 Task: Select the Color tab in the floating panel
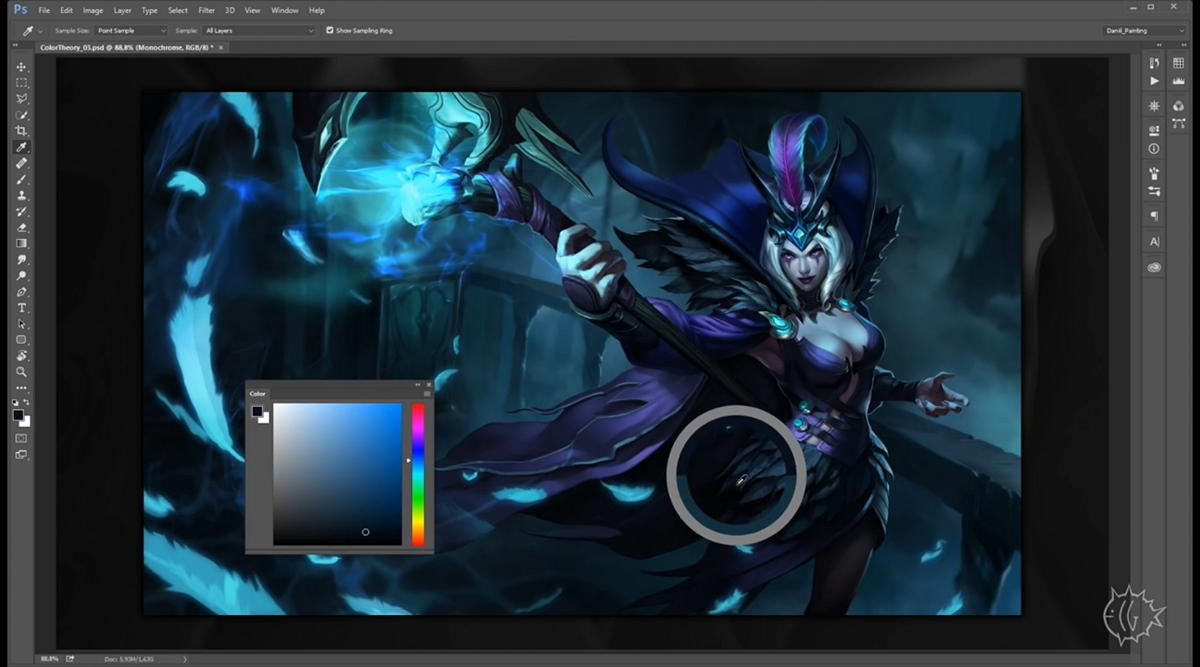(258, 394)
